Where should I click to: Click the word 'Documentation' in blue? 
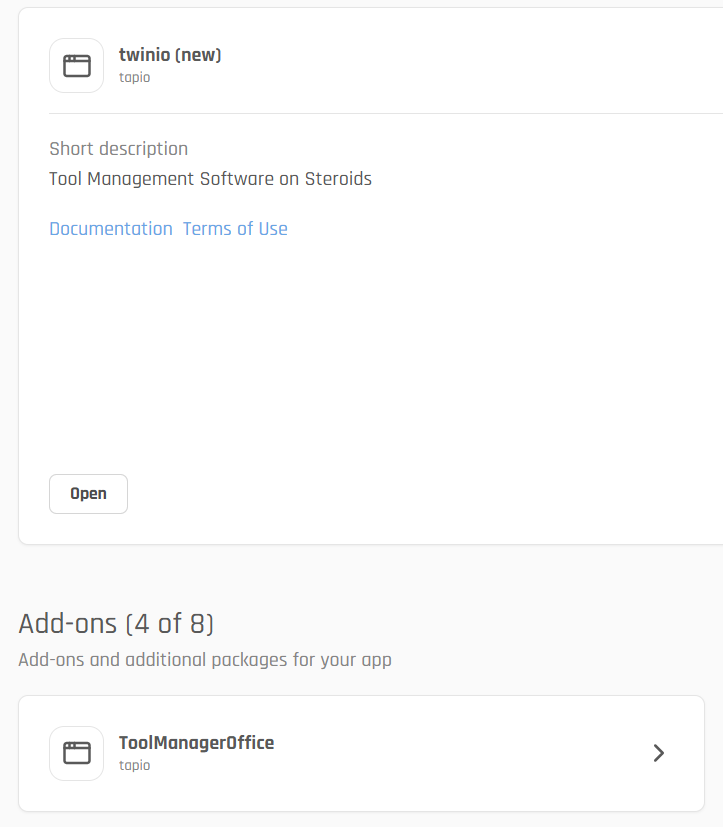[111, 229]
